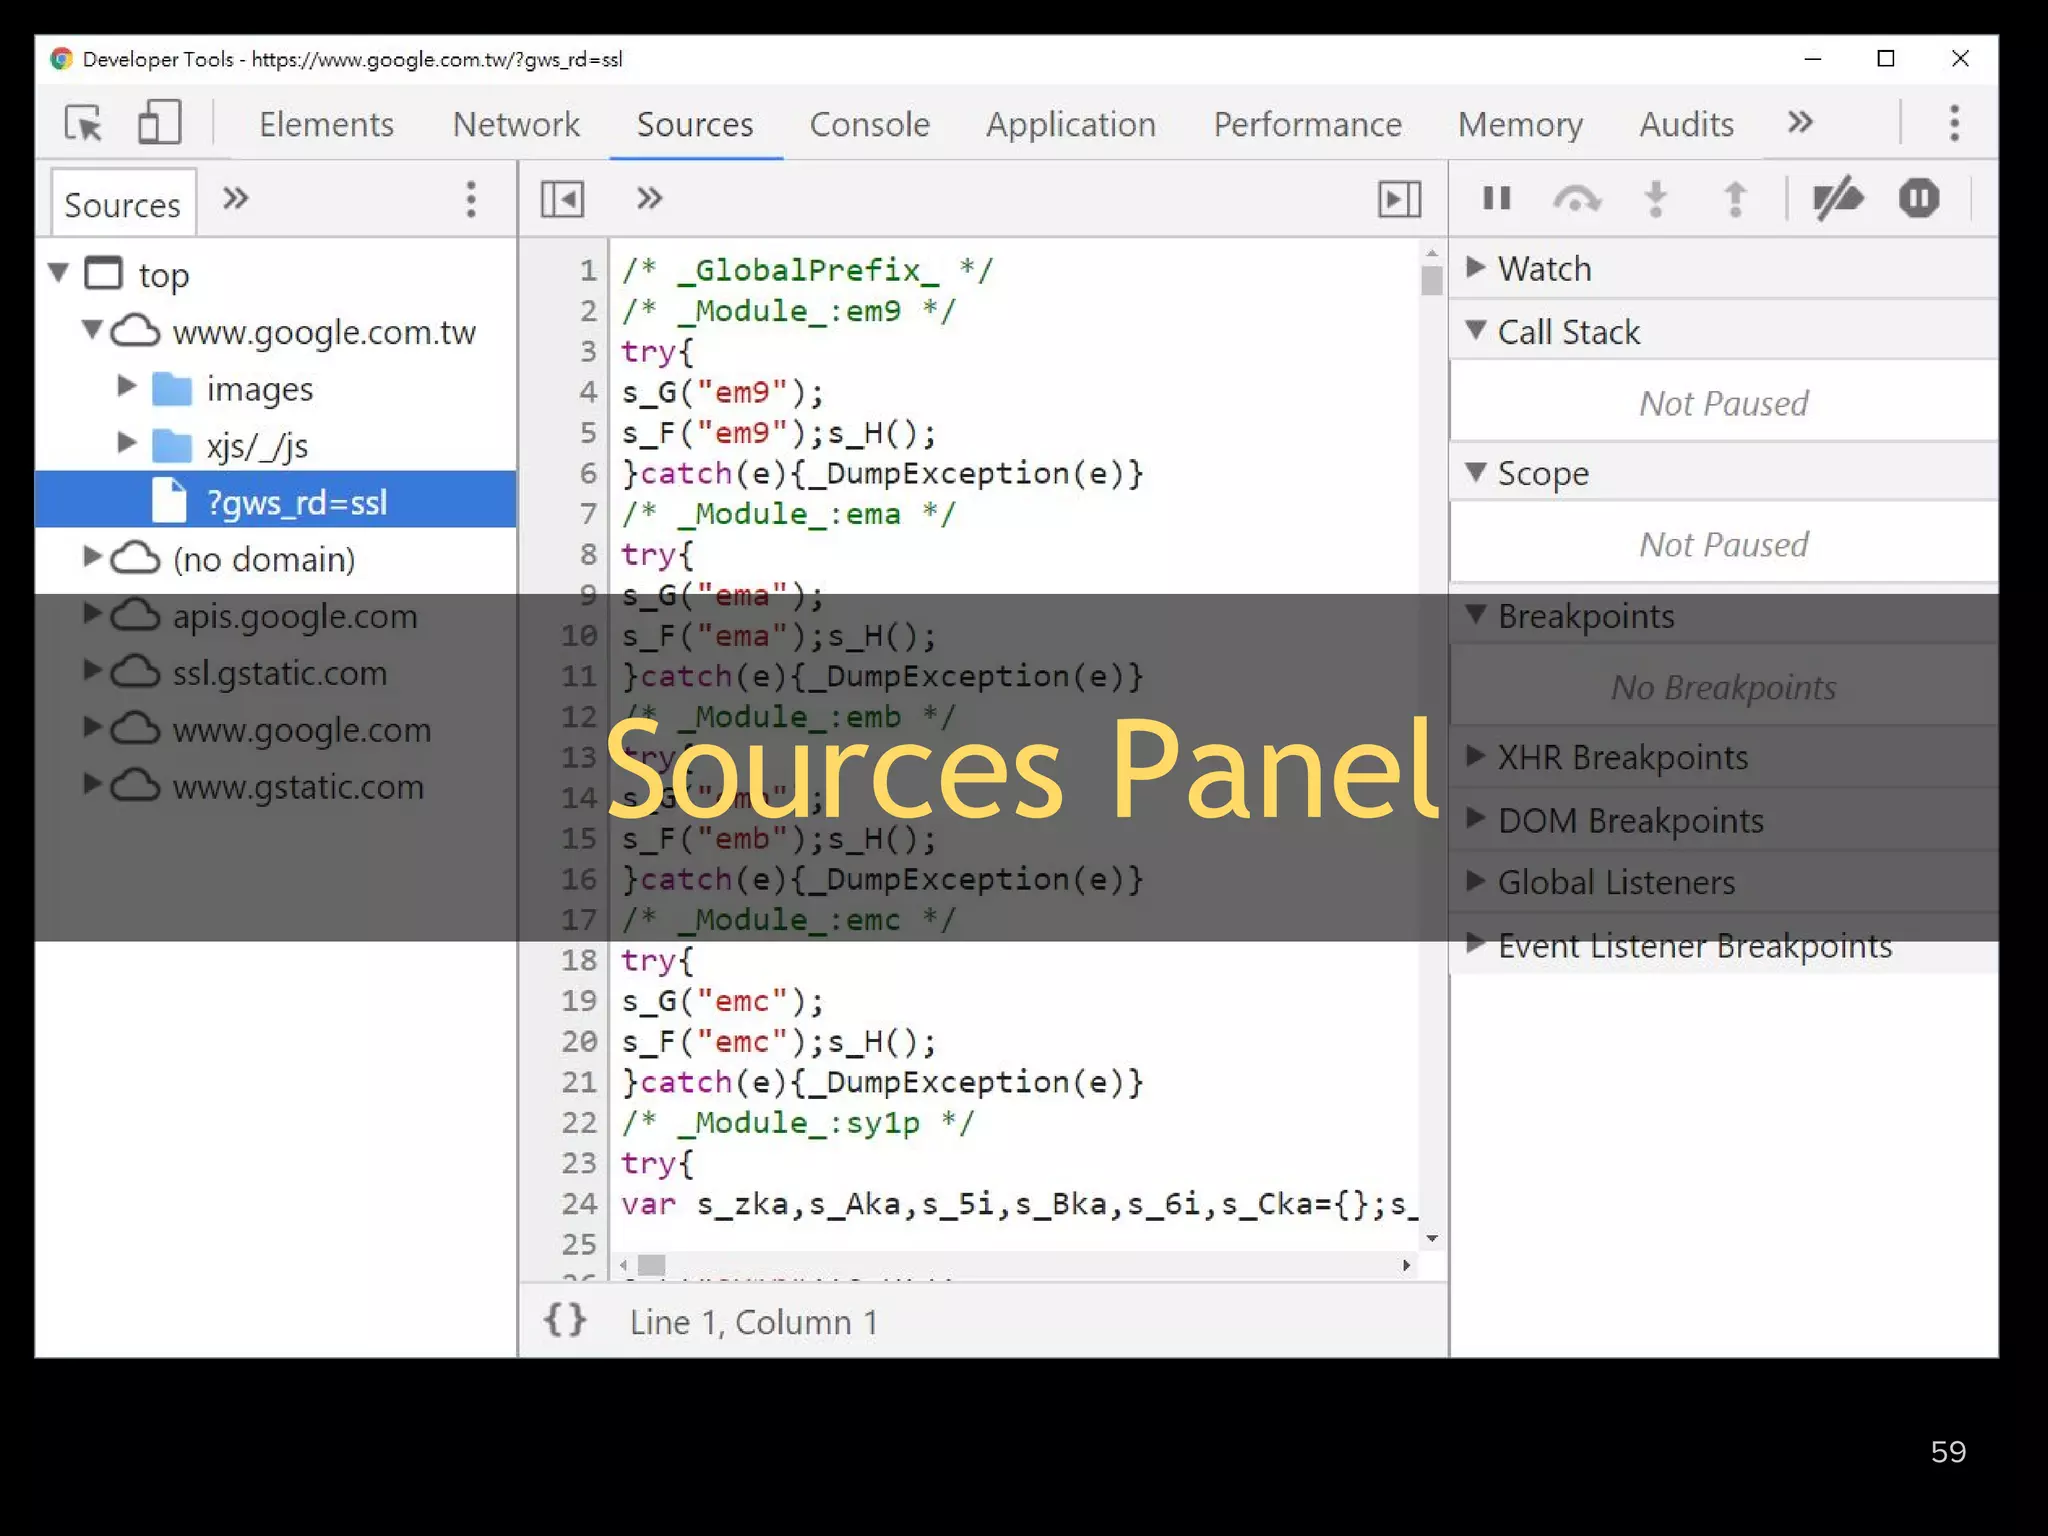Click the step into function icon

(x=1656, y=198)
